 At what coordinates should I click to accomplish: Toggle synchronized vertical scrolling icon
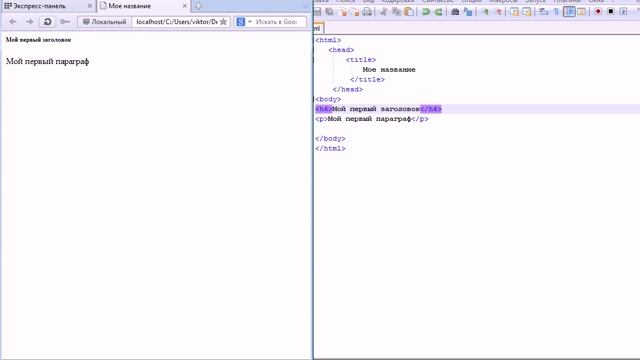tap(514, 12)
